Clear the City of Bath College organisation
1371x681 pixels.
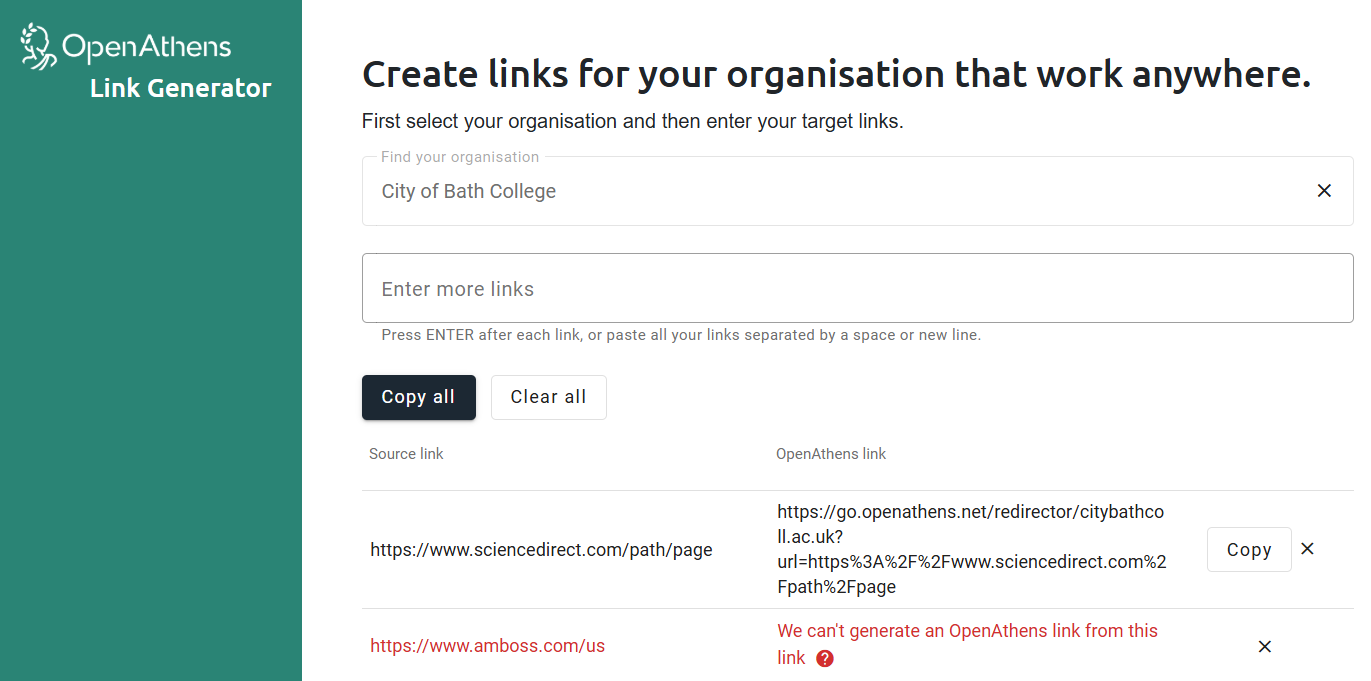pos(1324,191)
